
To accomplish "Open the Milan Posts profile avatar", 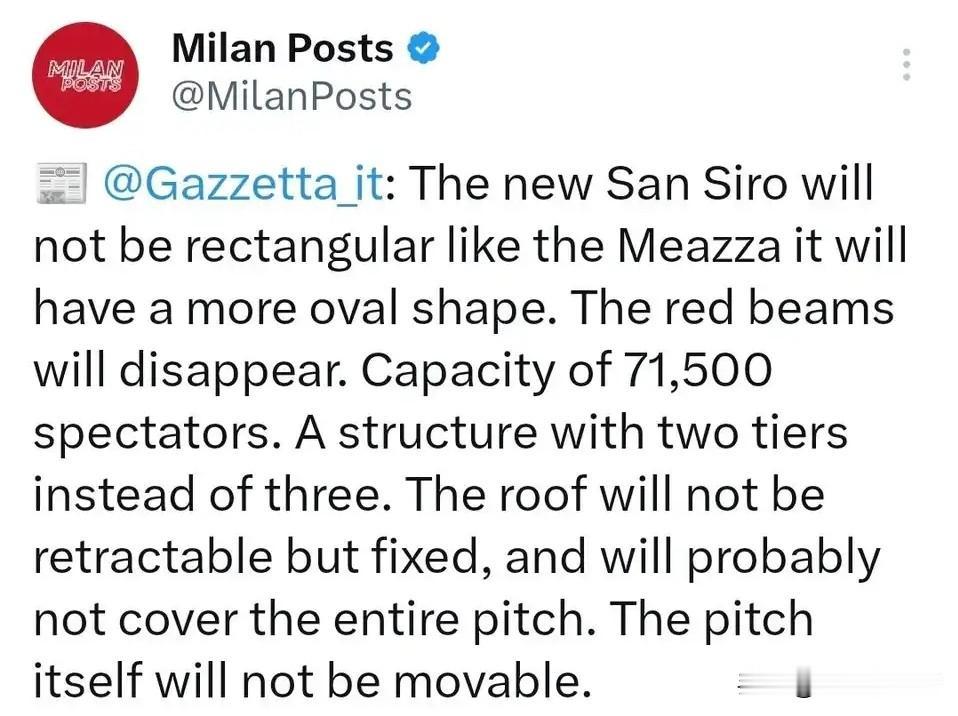I will point(86,75).
